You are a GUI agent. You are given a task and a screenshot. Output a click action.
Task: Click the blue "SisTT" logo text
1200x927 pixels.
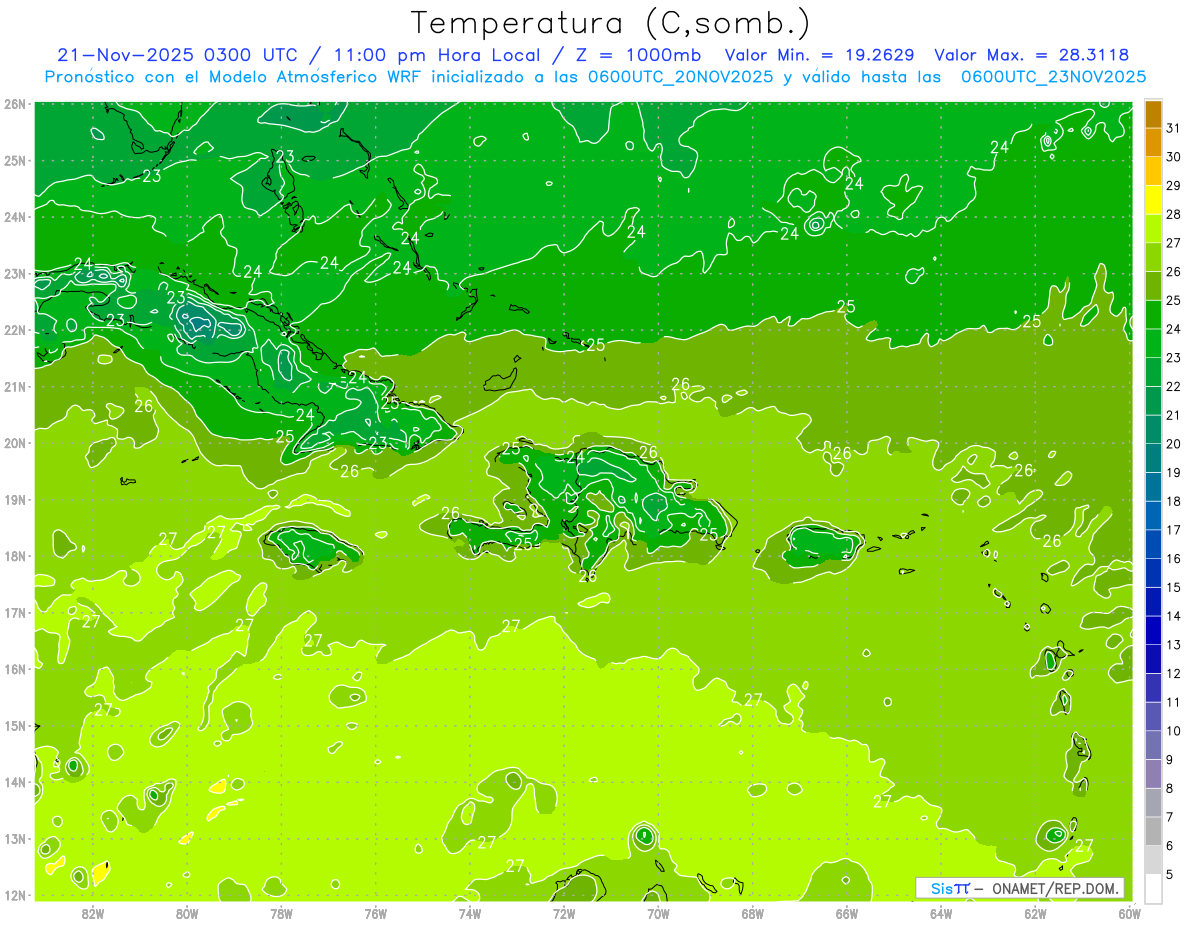click(x=949, y=888)
